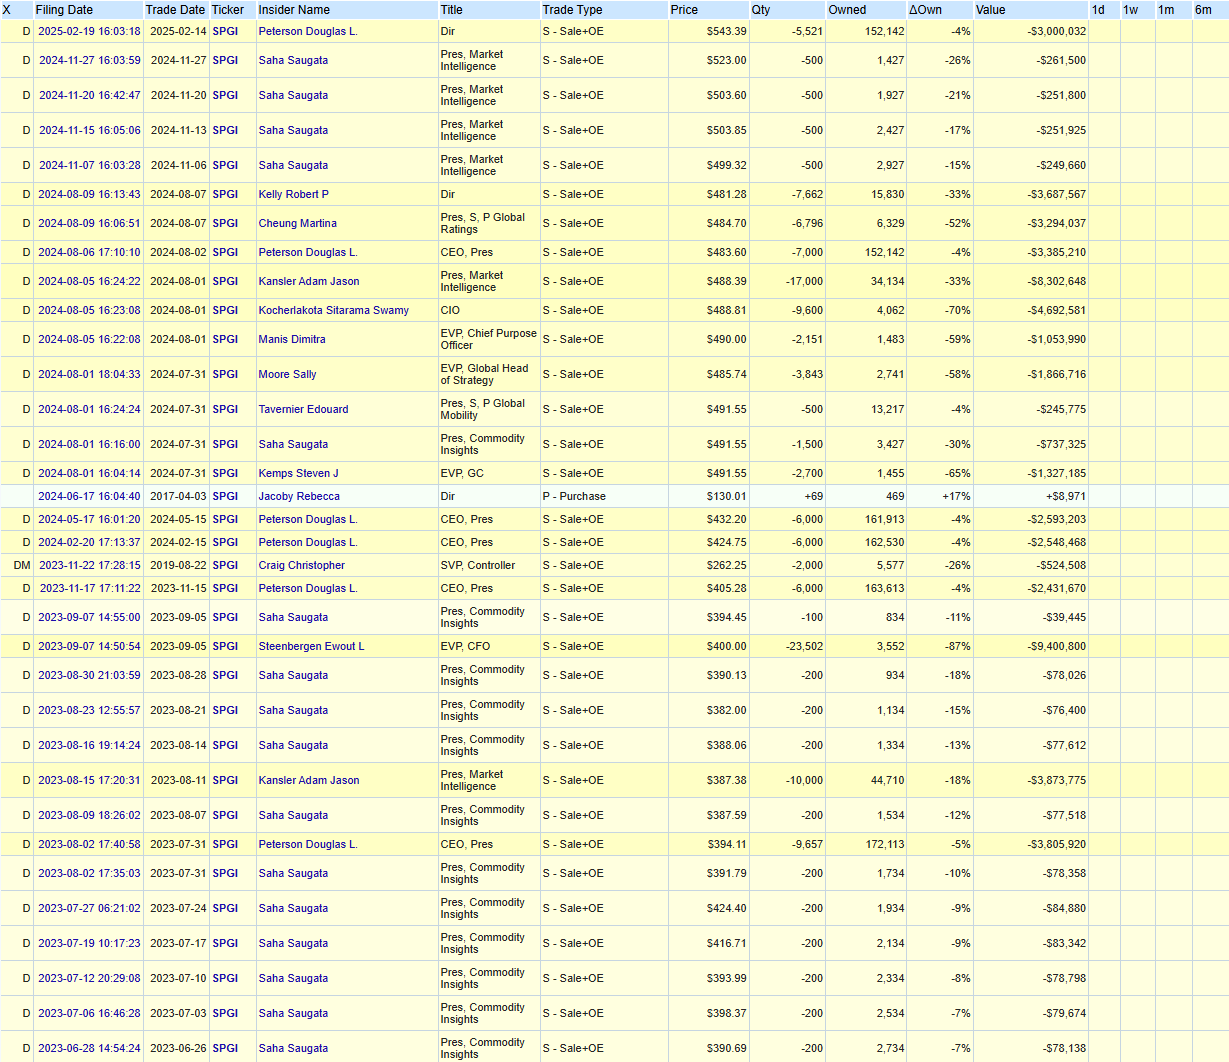Open filing dated 2024-08-05 16:24:22
The width and height of the screenshot is (1229, 1062).
pos(89,281)
